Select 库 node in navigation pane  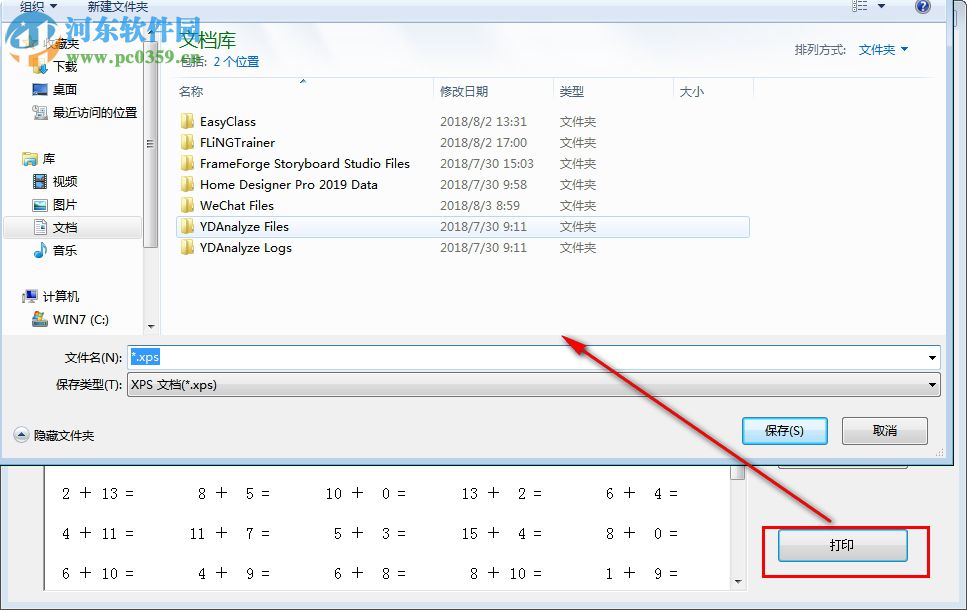[x=49, y=159]
